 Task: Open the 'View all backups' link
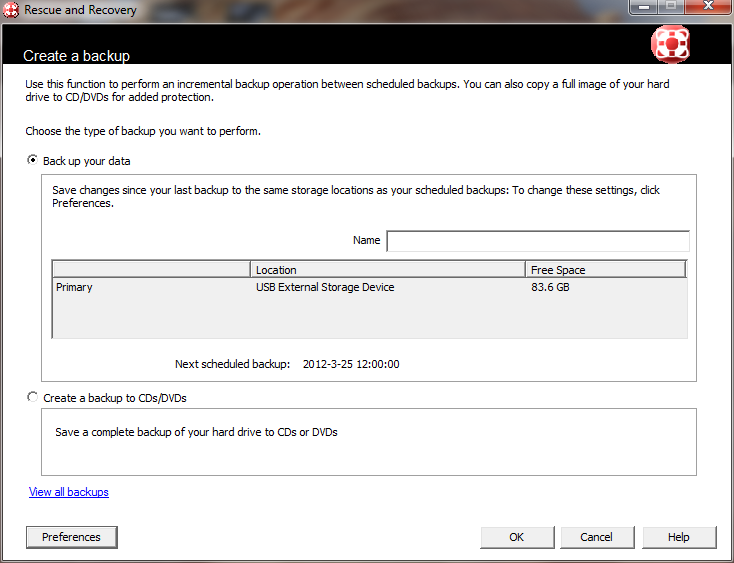[69, 492]
